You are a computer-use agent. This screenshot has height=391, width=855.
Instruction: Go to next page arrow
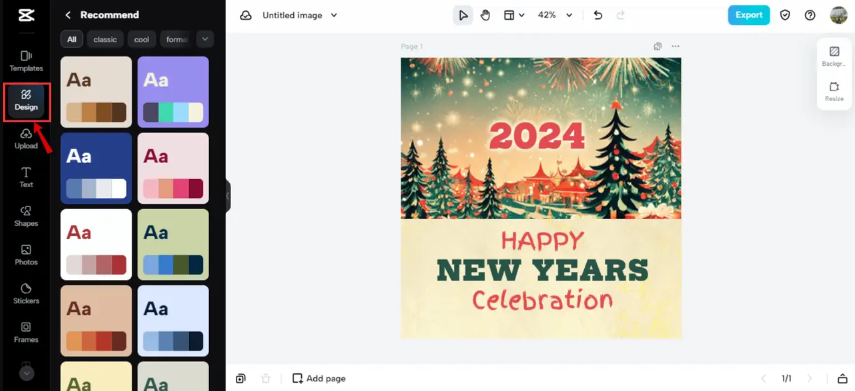click(810, 378)
